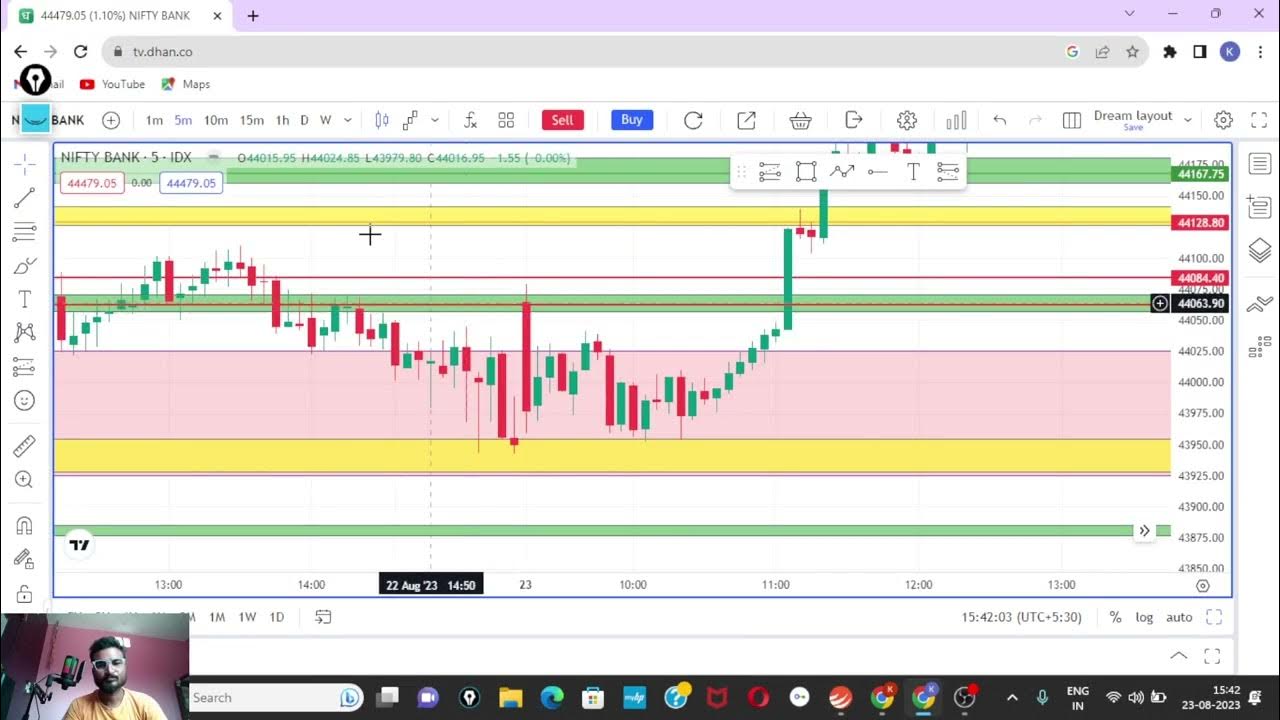Toggle percent scale mode
Screen dimensions: 1280x720
1115,617
